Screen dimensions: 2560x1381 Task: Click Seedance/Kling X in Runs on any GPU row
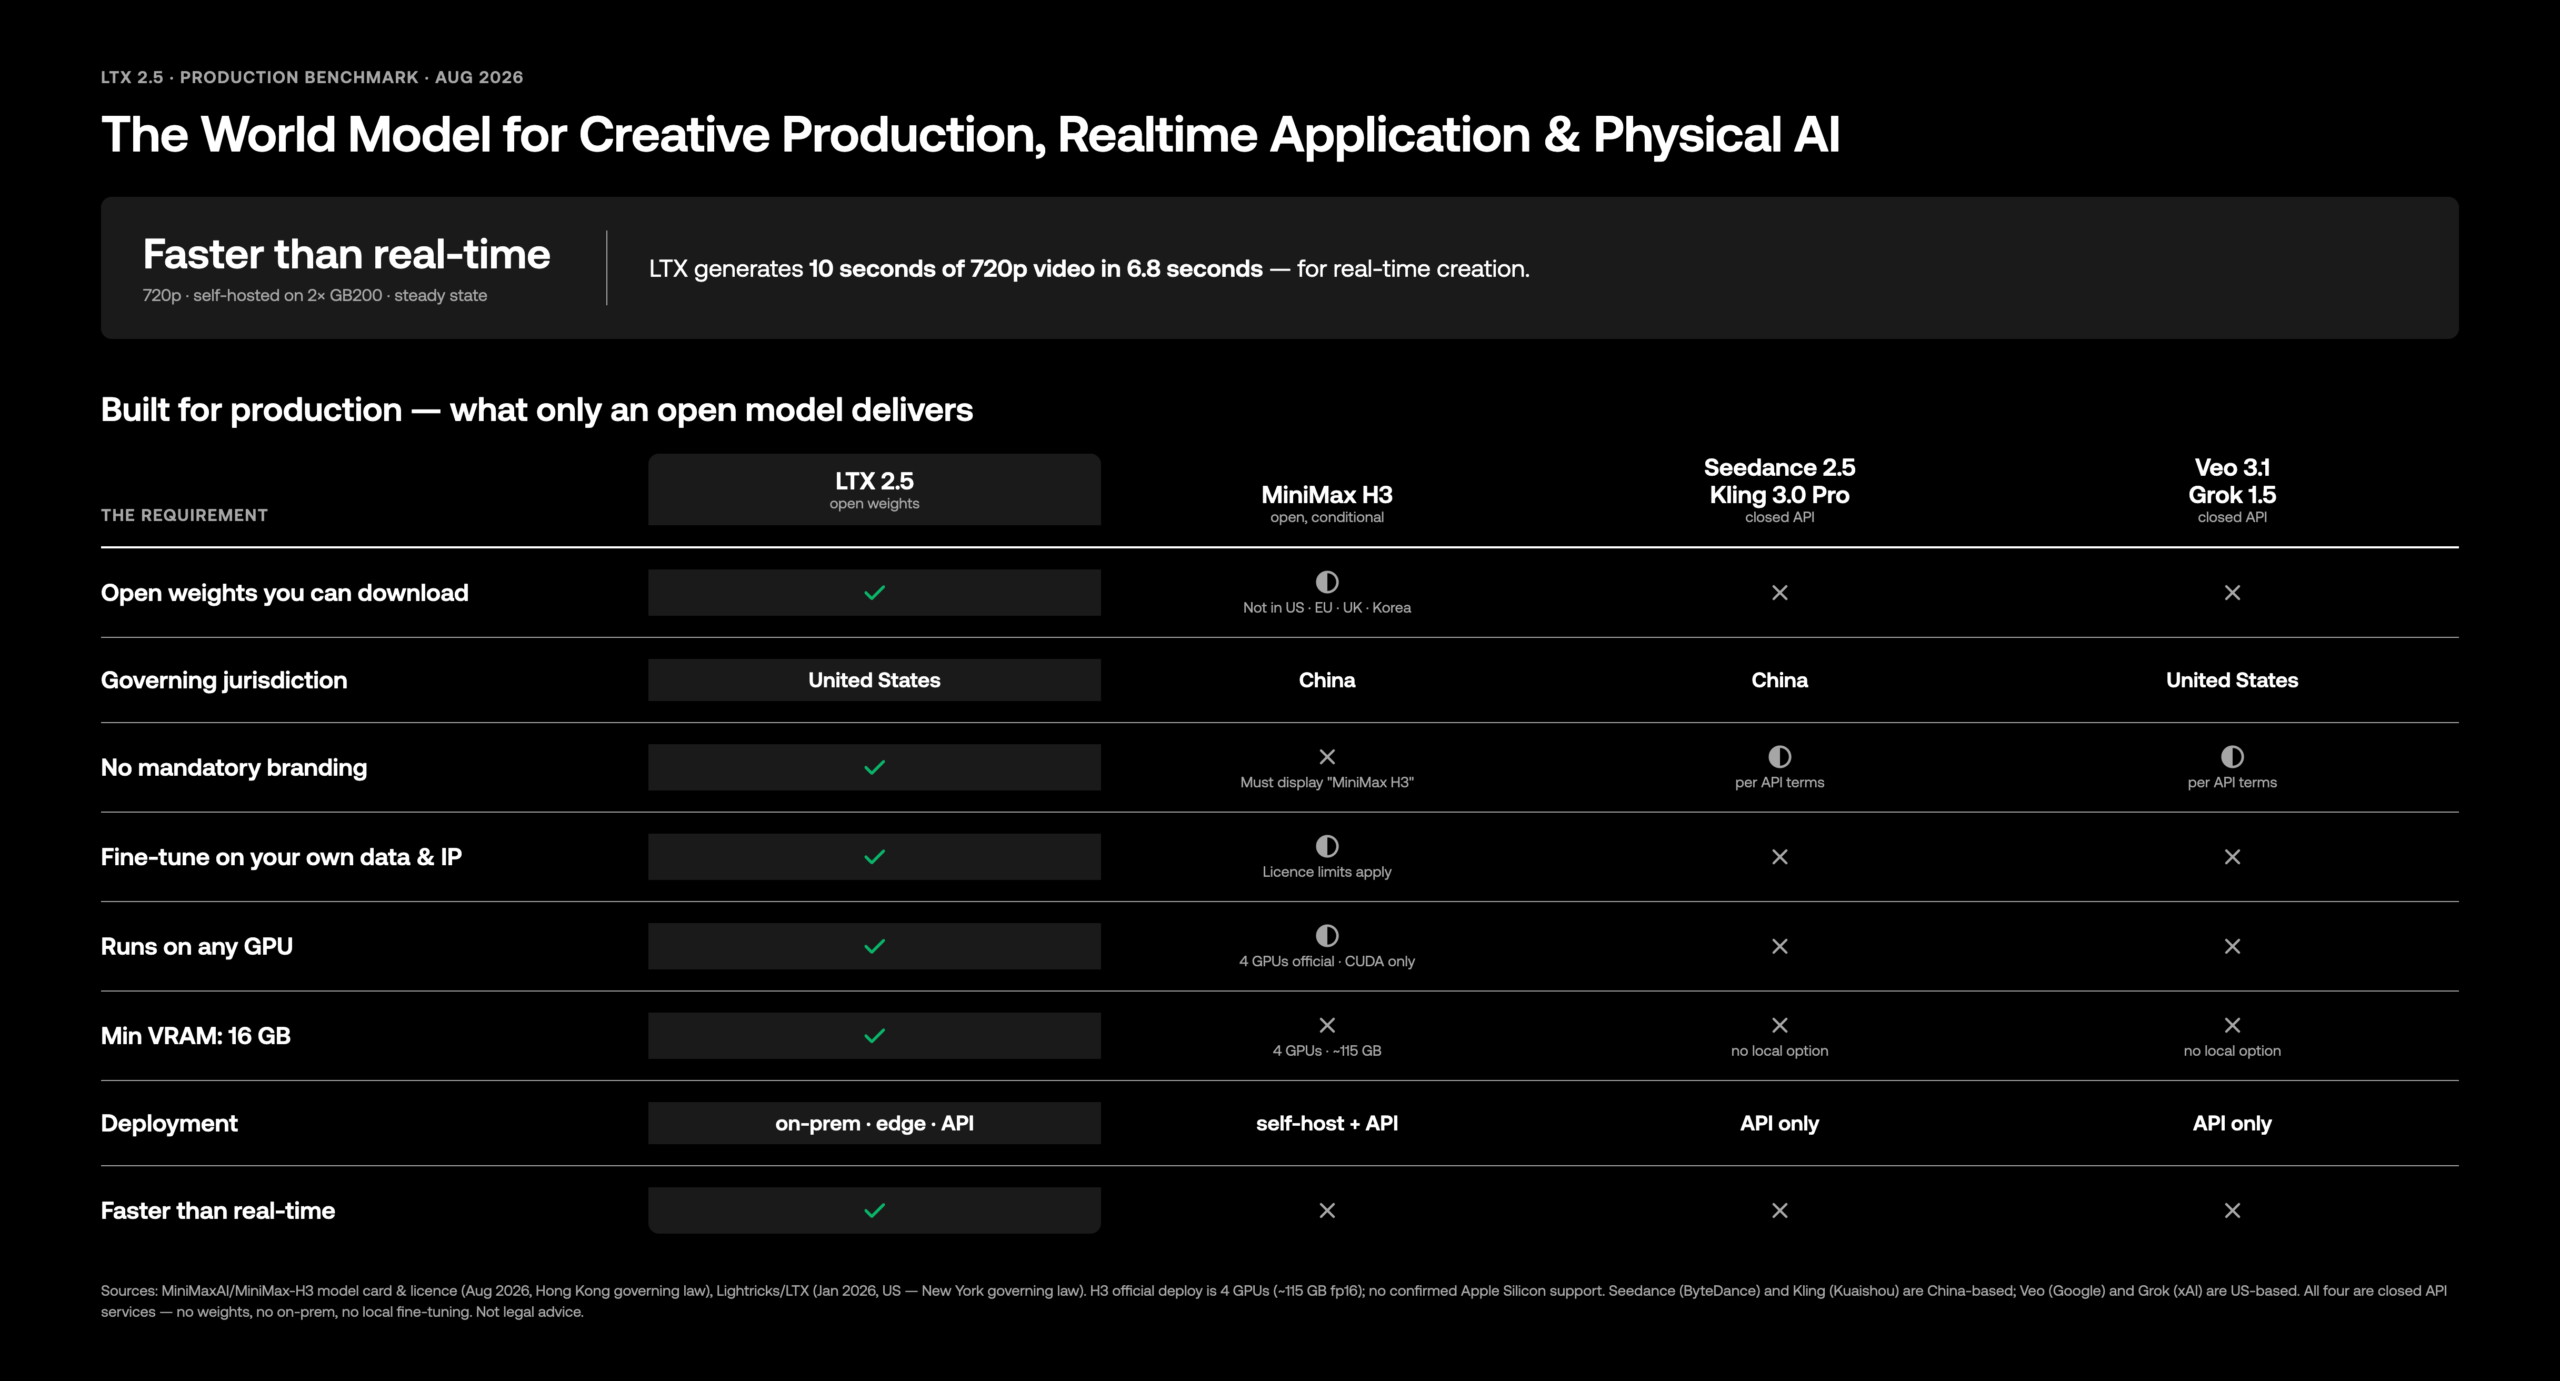(1779, 946)
